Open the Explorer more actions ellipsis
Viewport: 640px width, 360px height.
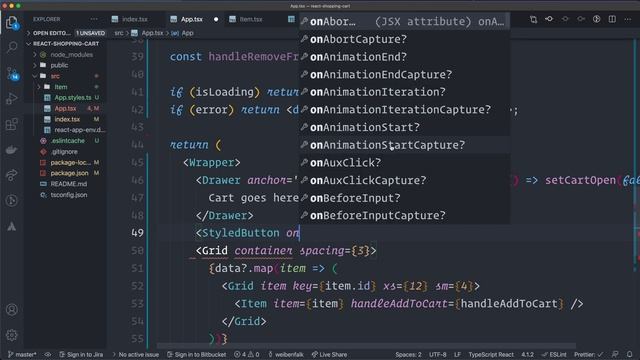click(x=94, y=19)
